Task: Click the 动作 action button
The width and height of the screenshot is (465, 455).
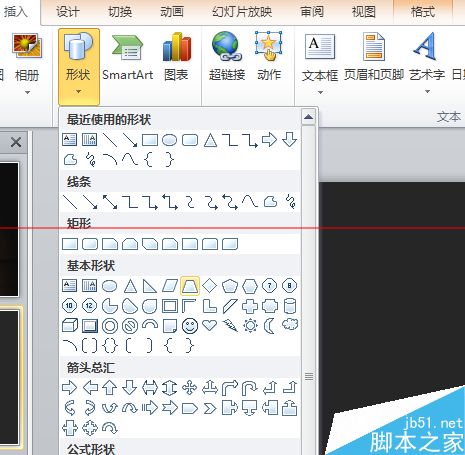Action: 269,57
